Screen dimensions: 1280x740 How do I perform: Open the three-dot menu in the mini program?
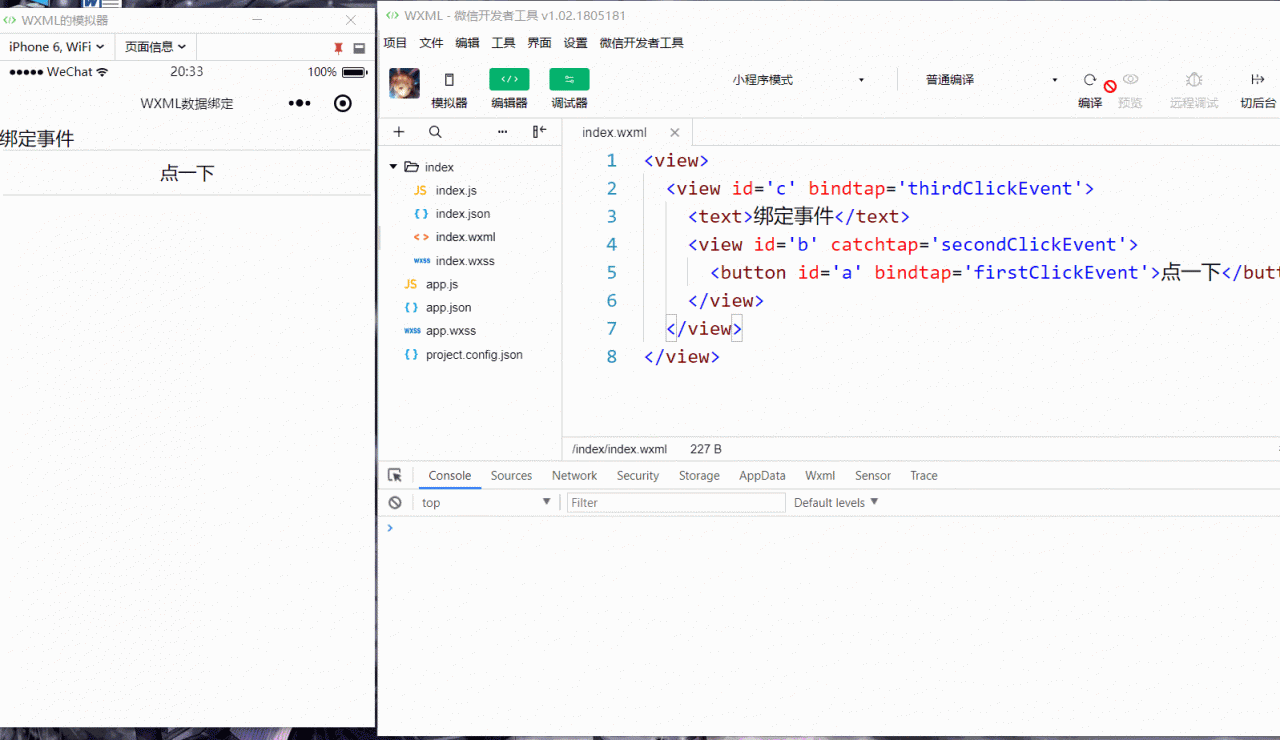click(x=300, y=103)
